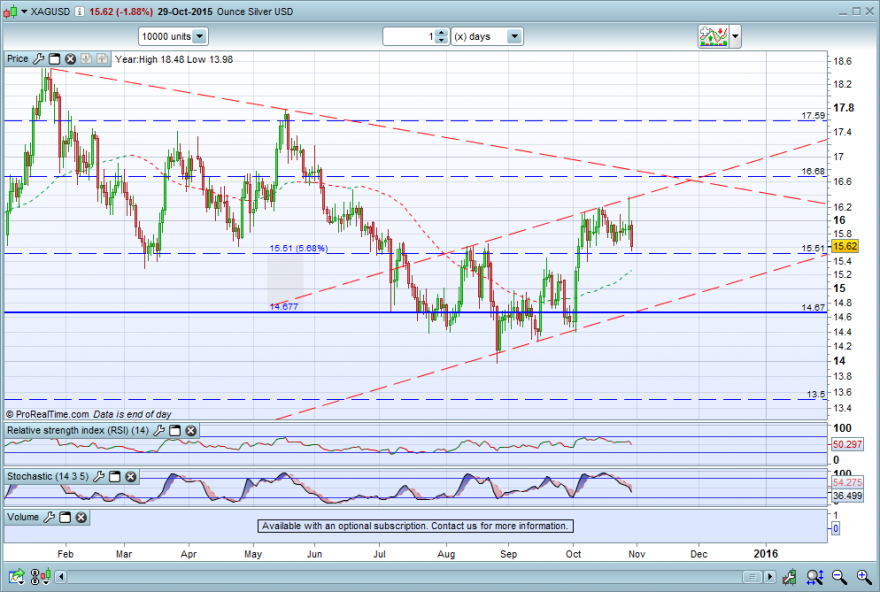
Task: Maximize the Price panel window icon
Action: (x=54, y=58)
